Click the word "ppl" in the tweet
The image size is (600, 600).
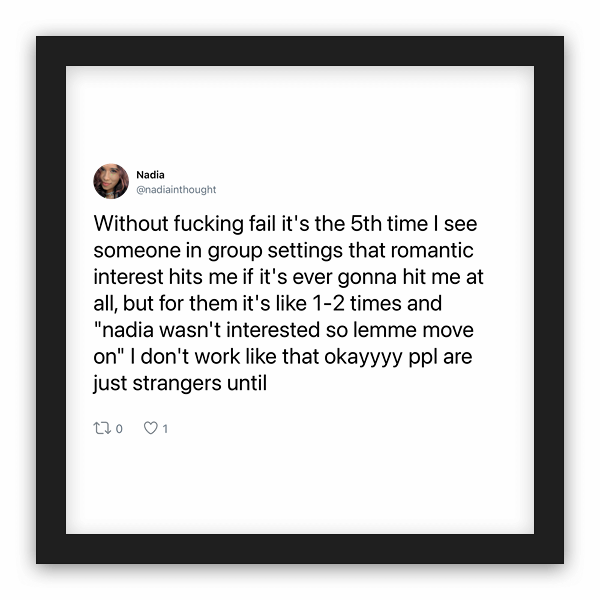422,357
